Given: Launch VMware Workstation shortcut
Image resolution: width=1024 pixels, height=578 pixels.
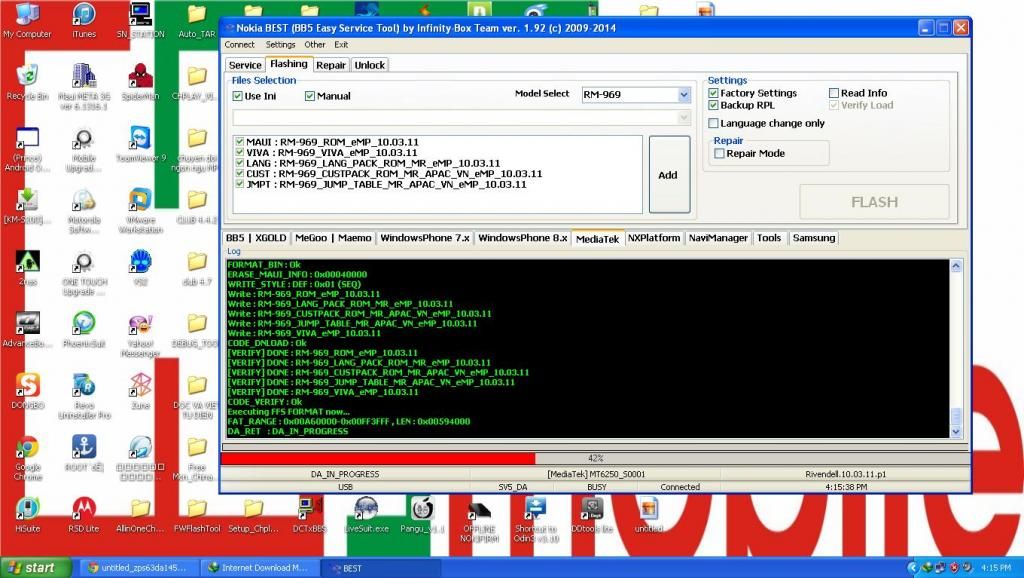Looking at the screenshot, I should [x=140, y=210].
